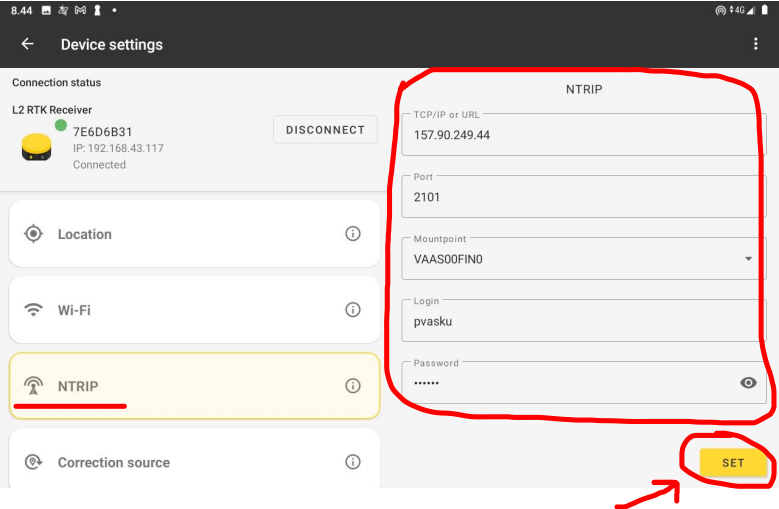This screenshot has width=779, height=509.
Task: Toggle password visibility with eye icon
Action: 747,382
